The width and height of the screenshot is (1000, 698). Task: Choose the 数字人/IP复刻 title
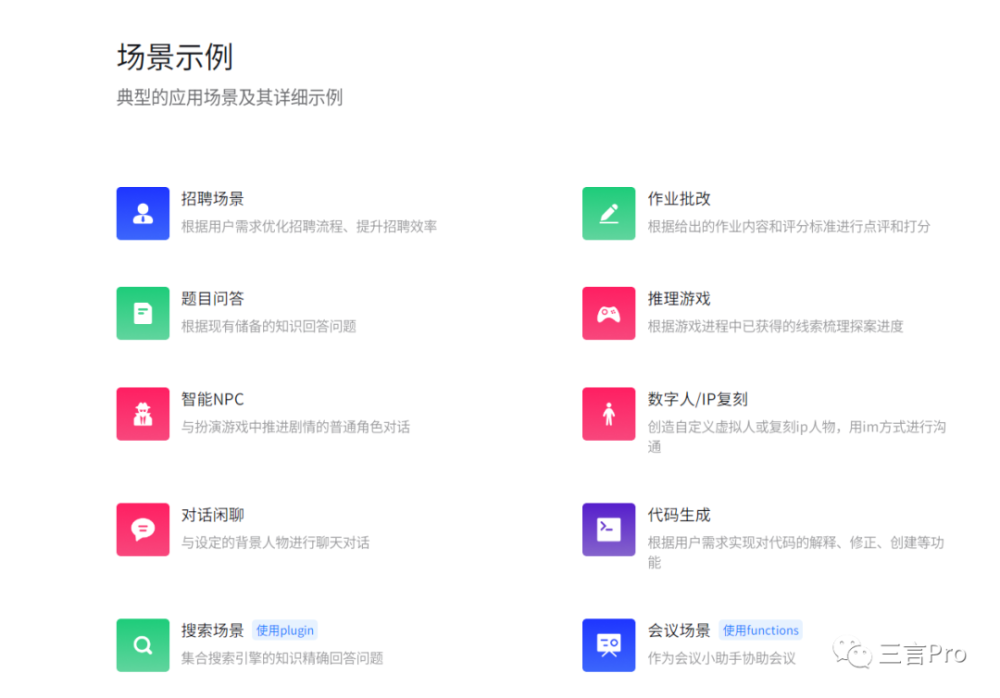pyautogui.click(x=698, y=399)
